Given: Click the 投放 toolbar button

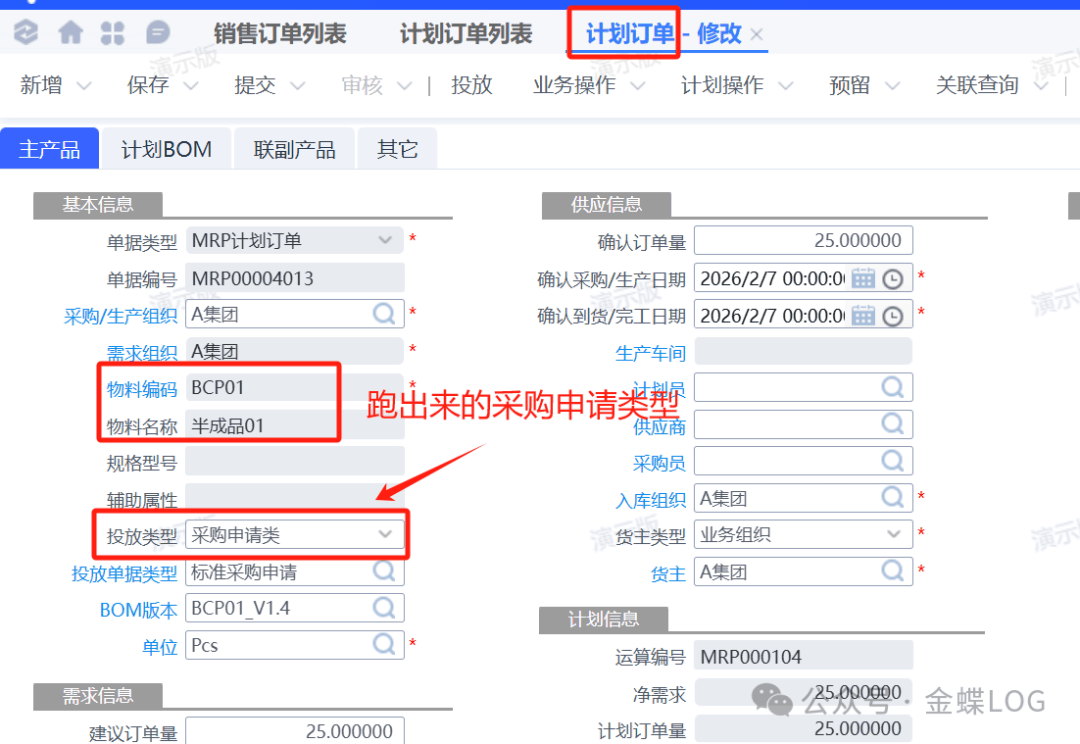Looking at the screenshot, I should coord(471,86).
